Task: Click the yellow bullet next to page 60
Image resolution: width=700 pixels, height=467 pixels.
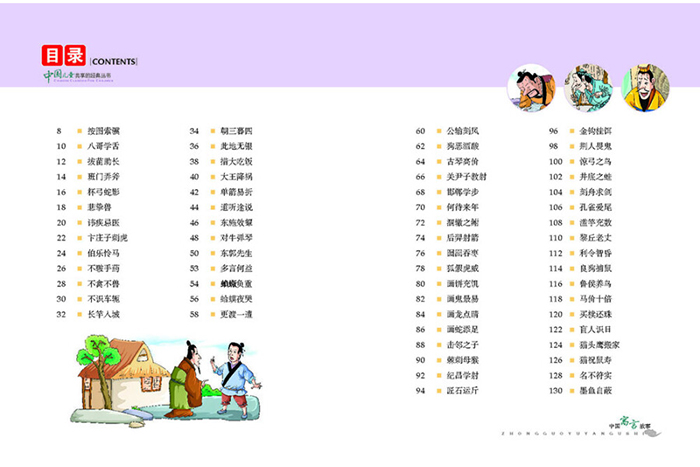Action: point(439,131)
